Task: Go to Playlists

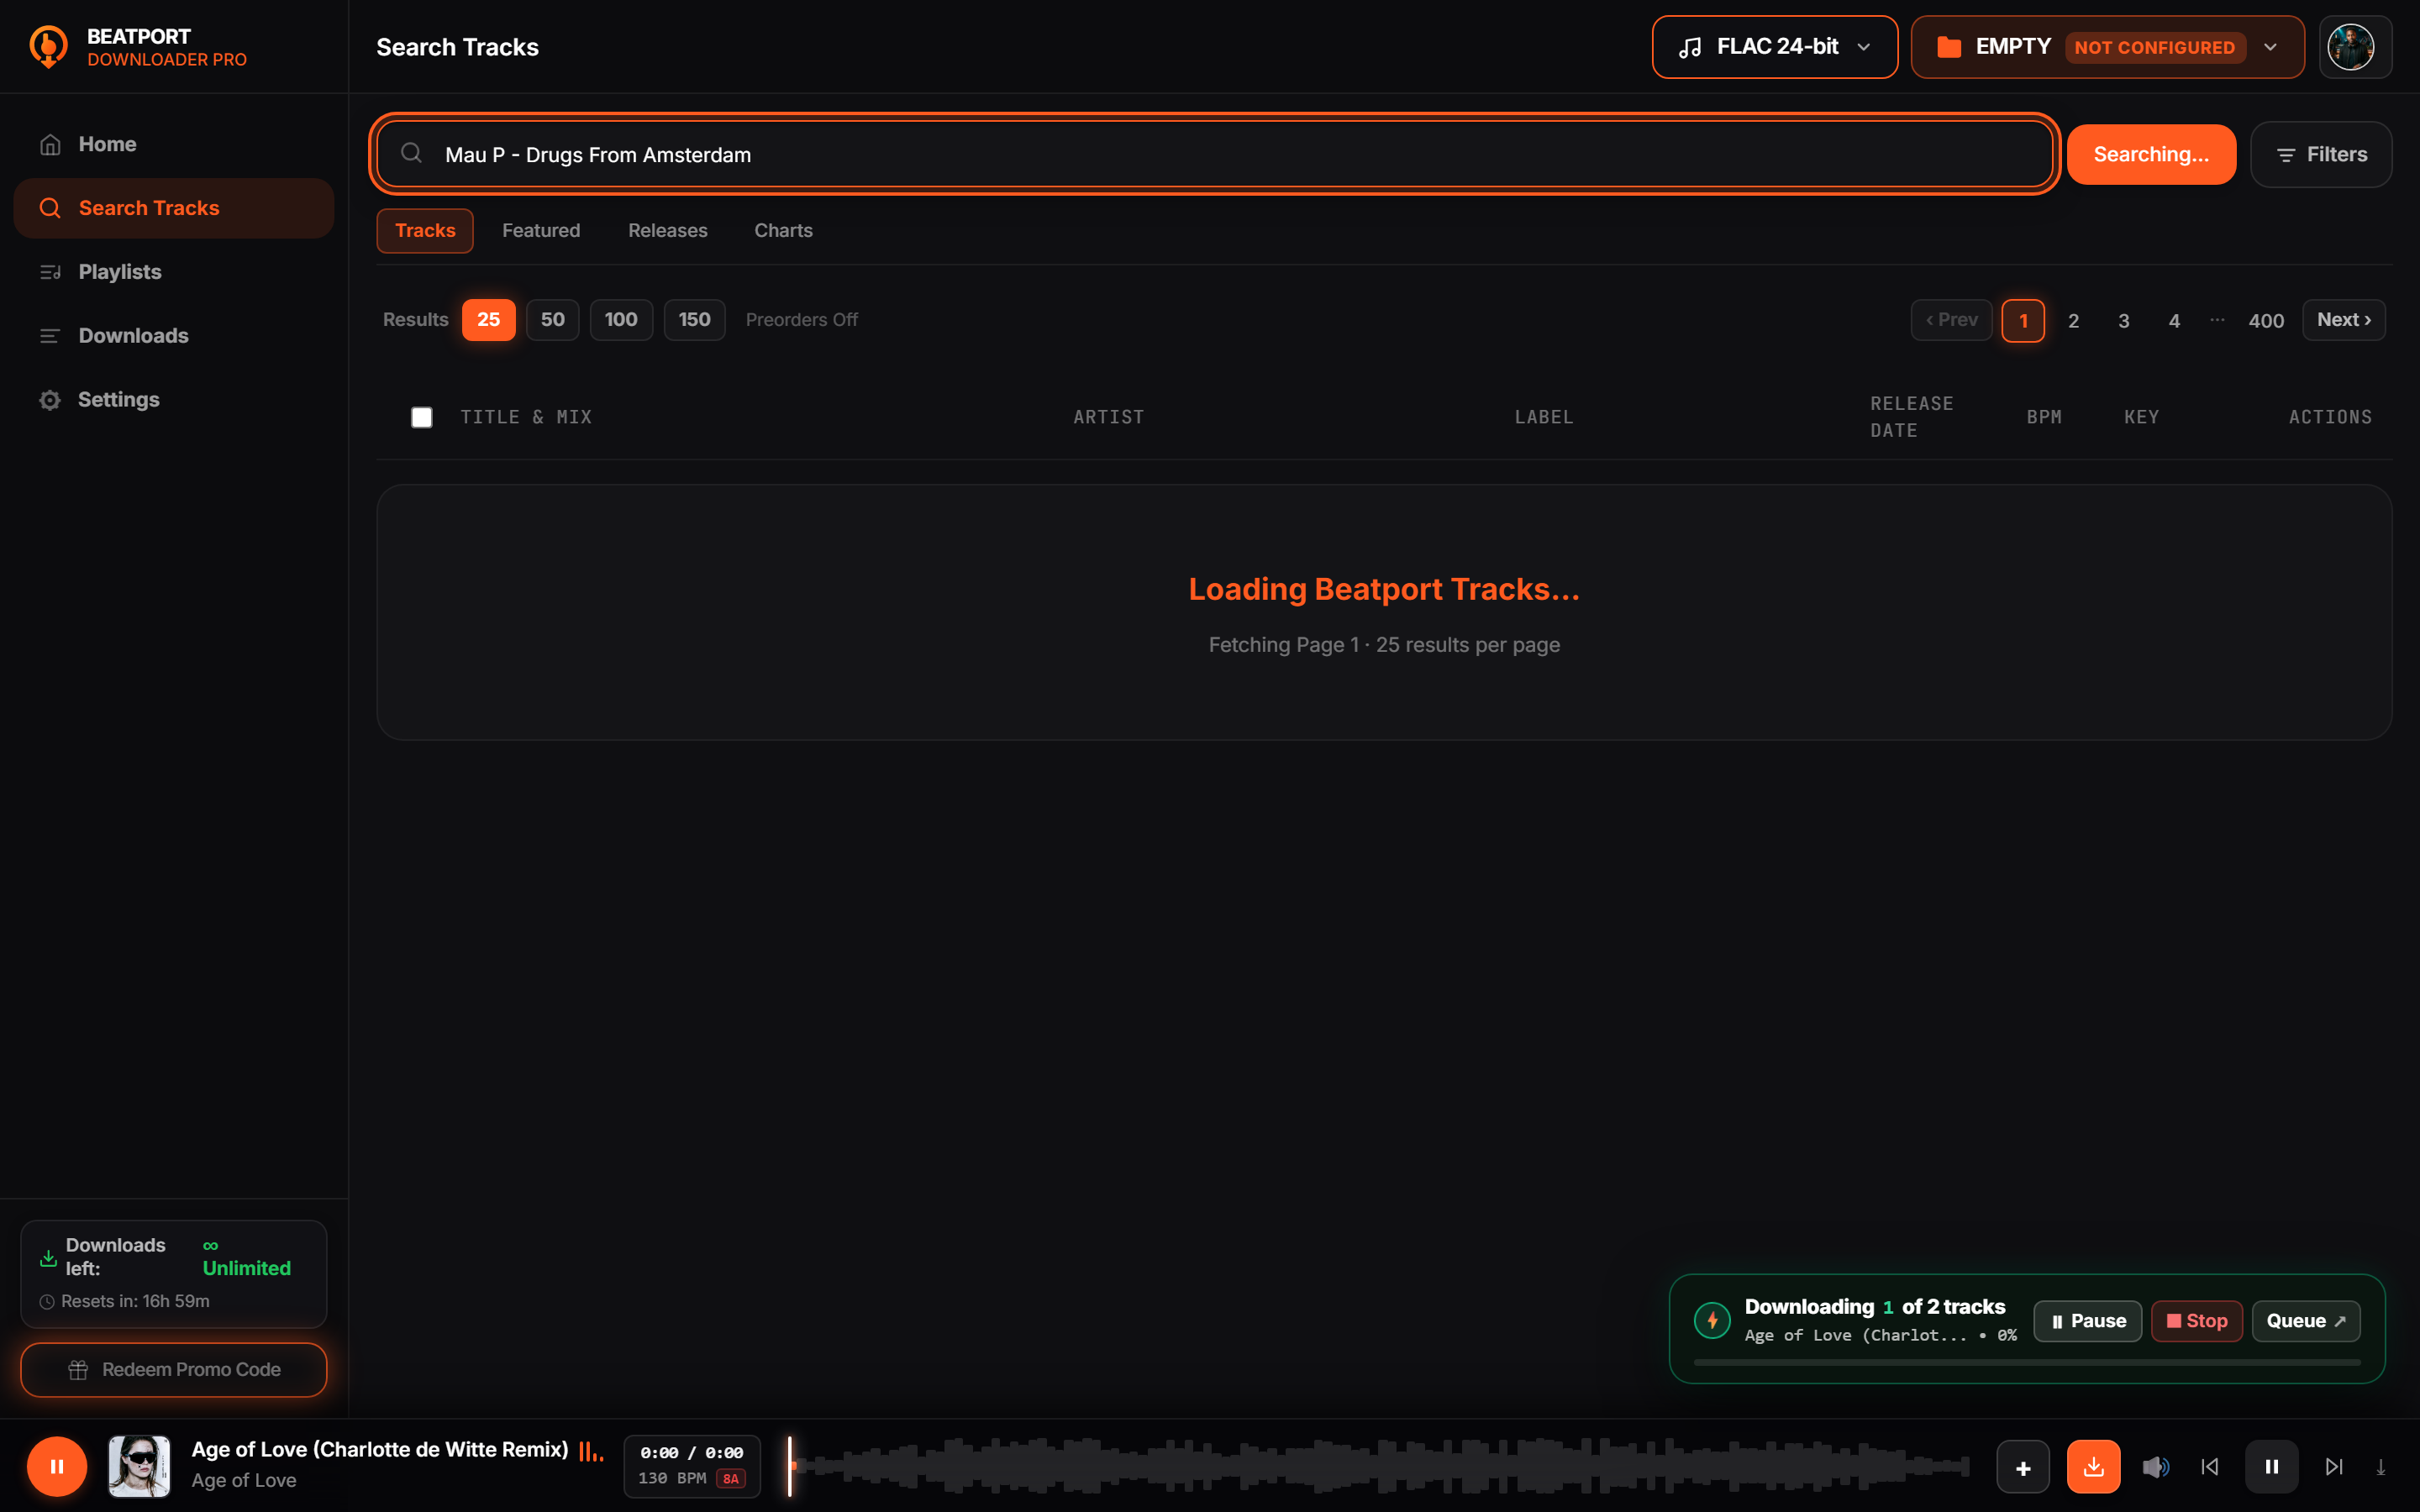Action: point(174,272)
